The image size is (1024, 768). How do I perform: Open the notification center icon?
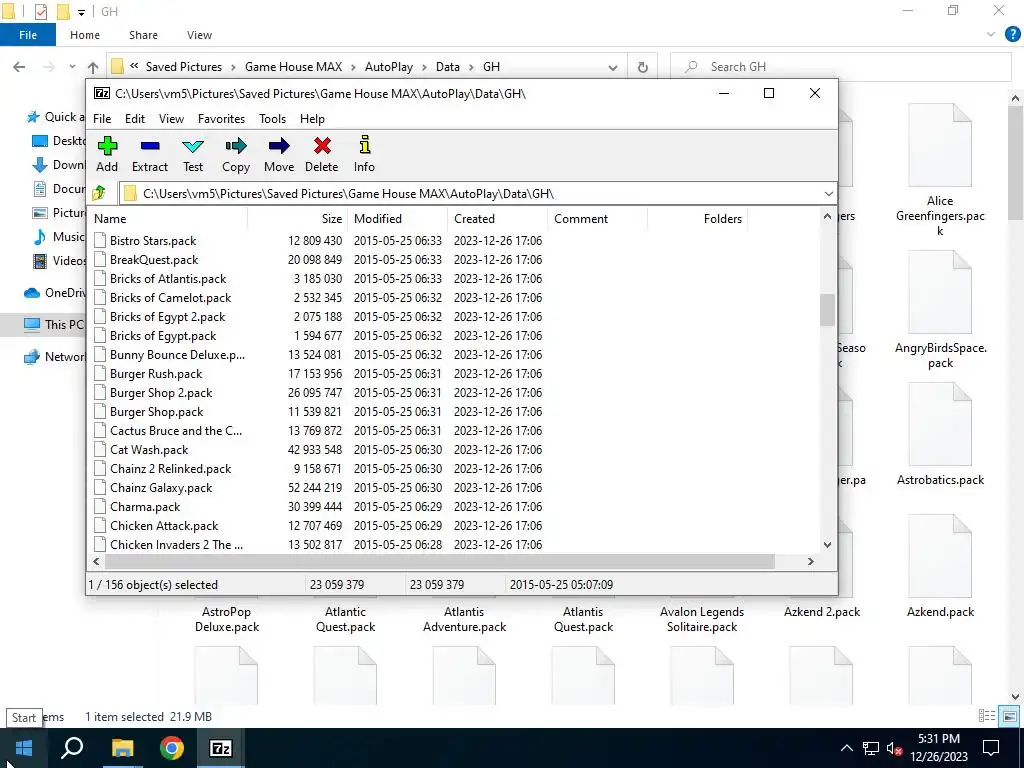[x=991, y=748]
